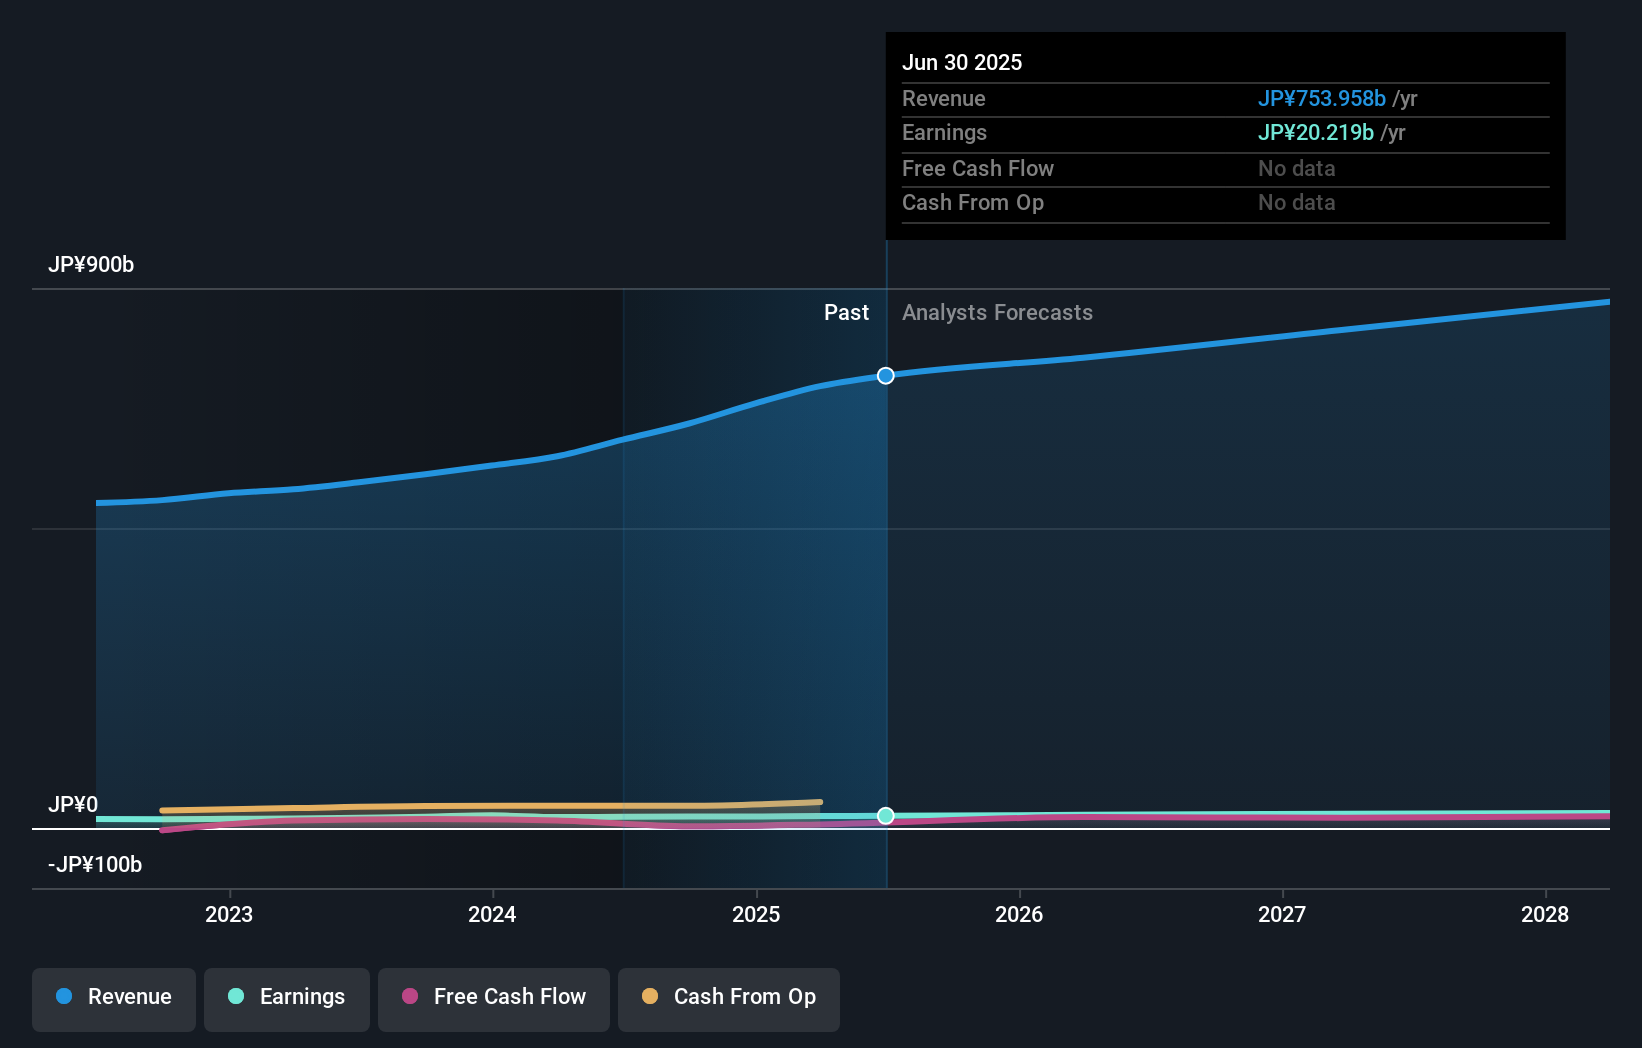Viewport: 1642px width, 1048px height.
Task: Click the 2027 x-axis label
Action: pos(1282,914)
